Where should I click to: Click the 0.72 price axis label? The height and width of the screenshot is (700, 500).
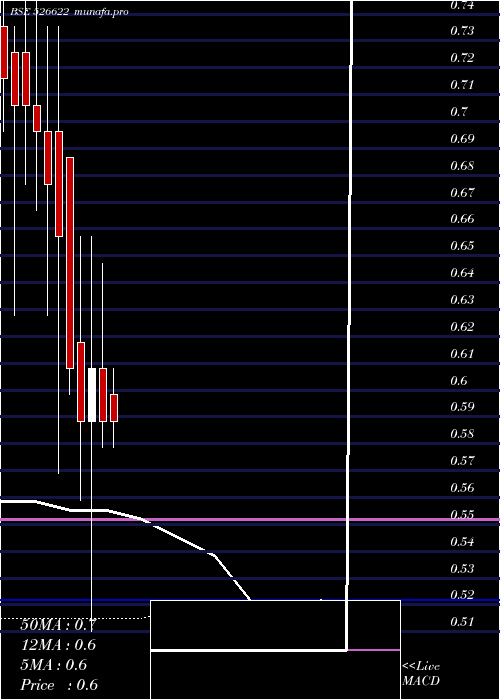pos(462,58)
